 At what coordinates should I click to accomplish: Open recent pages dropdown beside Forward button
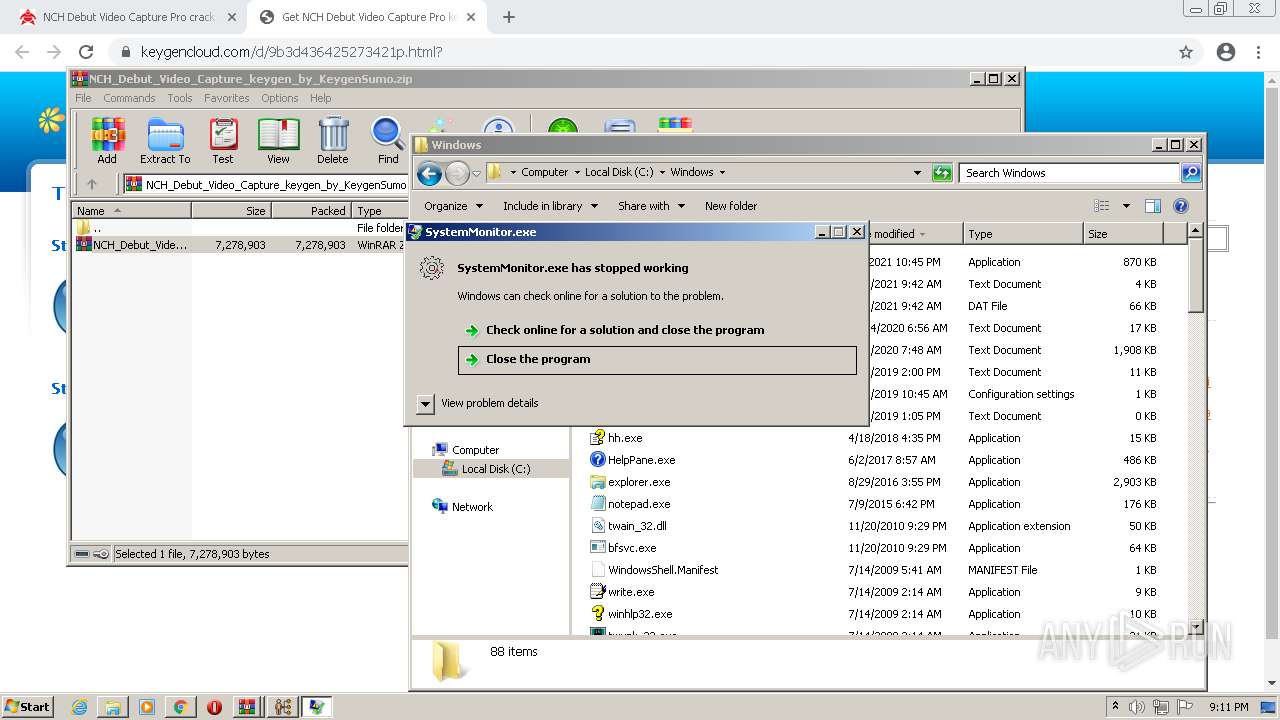(477, 173)
